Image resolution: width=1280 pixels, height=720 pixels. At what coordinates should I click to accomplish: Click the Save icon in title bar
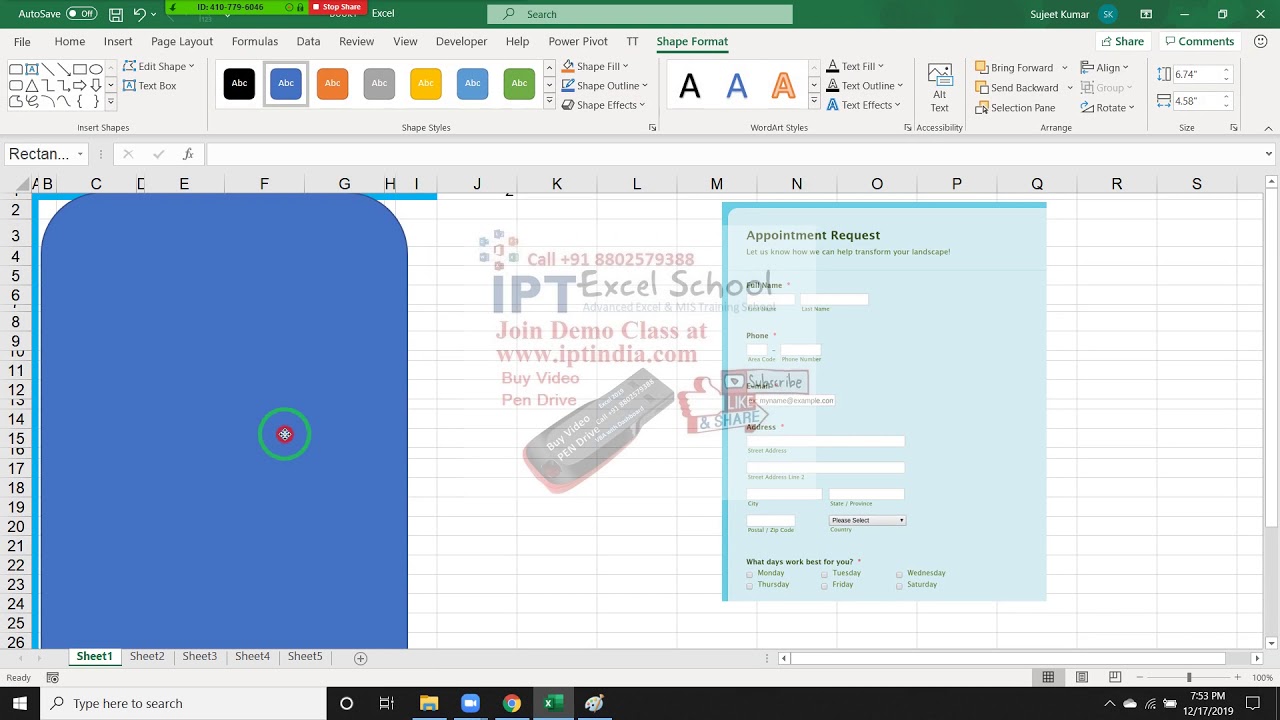click(116, 14)
